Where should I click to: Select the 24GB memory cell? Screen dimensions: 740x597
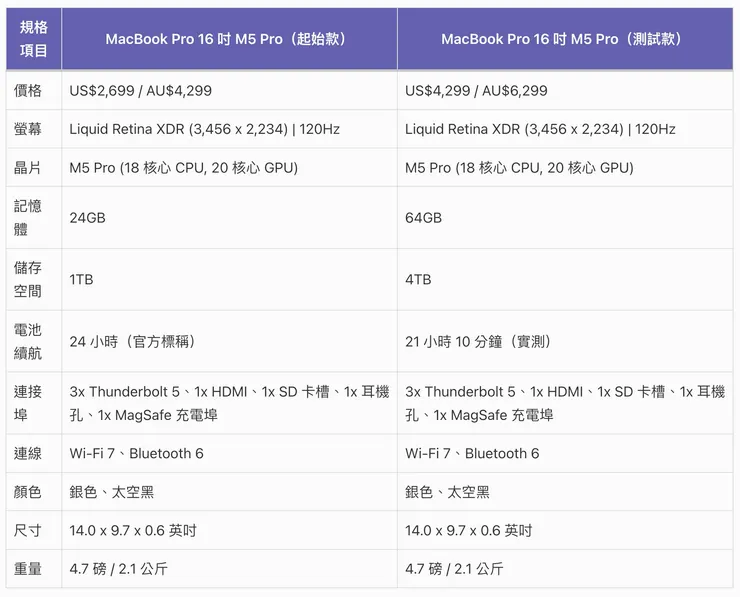click(x=88, y=218)
